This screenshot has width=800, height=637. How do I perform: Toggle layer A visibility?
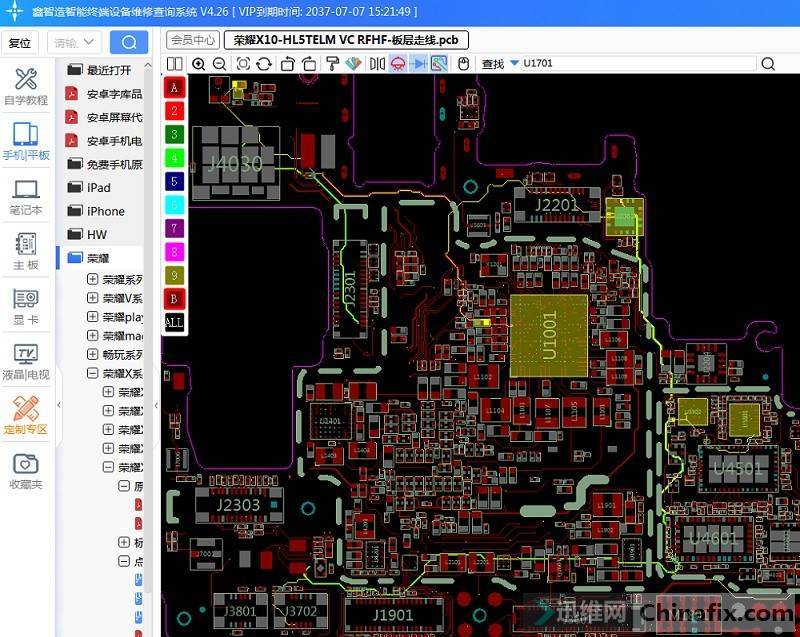(x=174, y=87)
